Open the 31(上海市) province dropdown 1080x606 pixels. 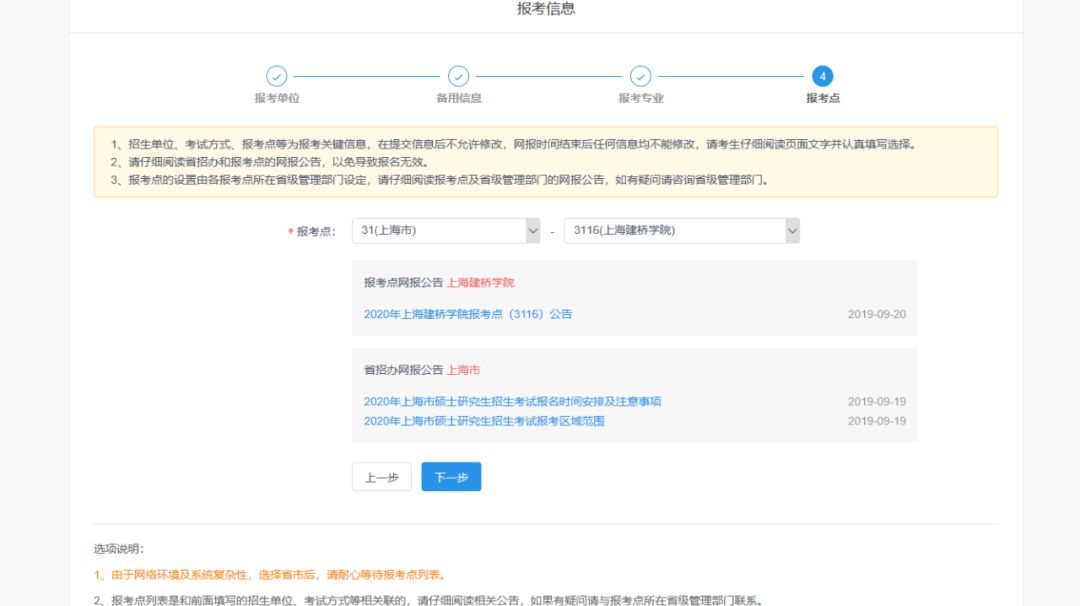pos(445,231)
